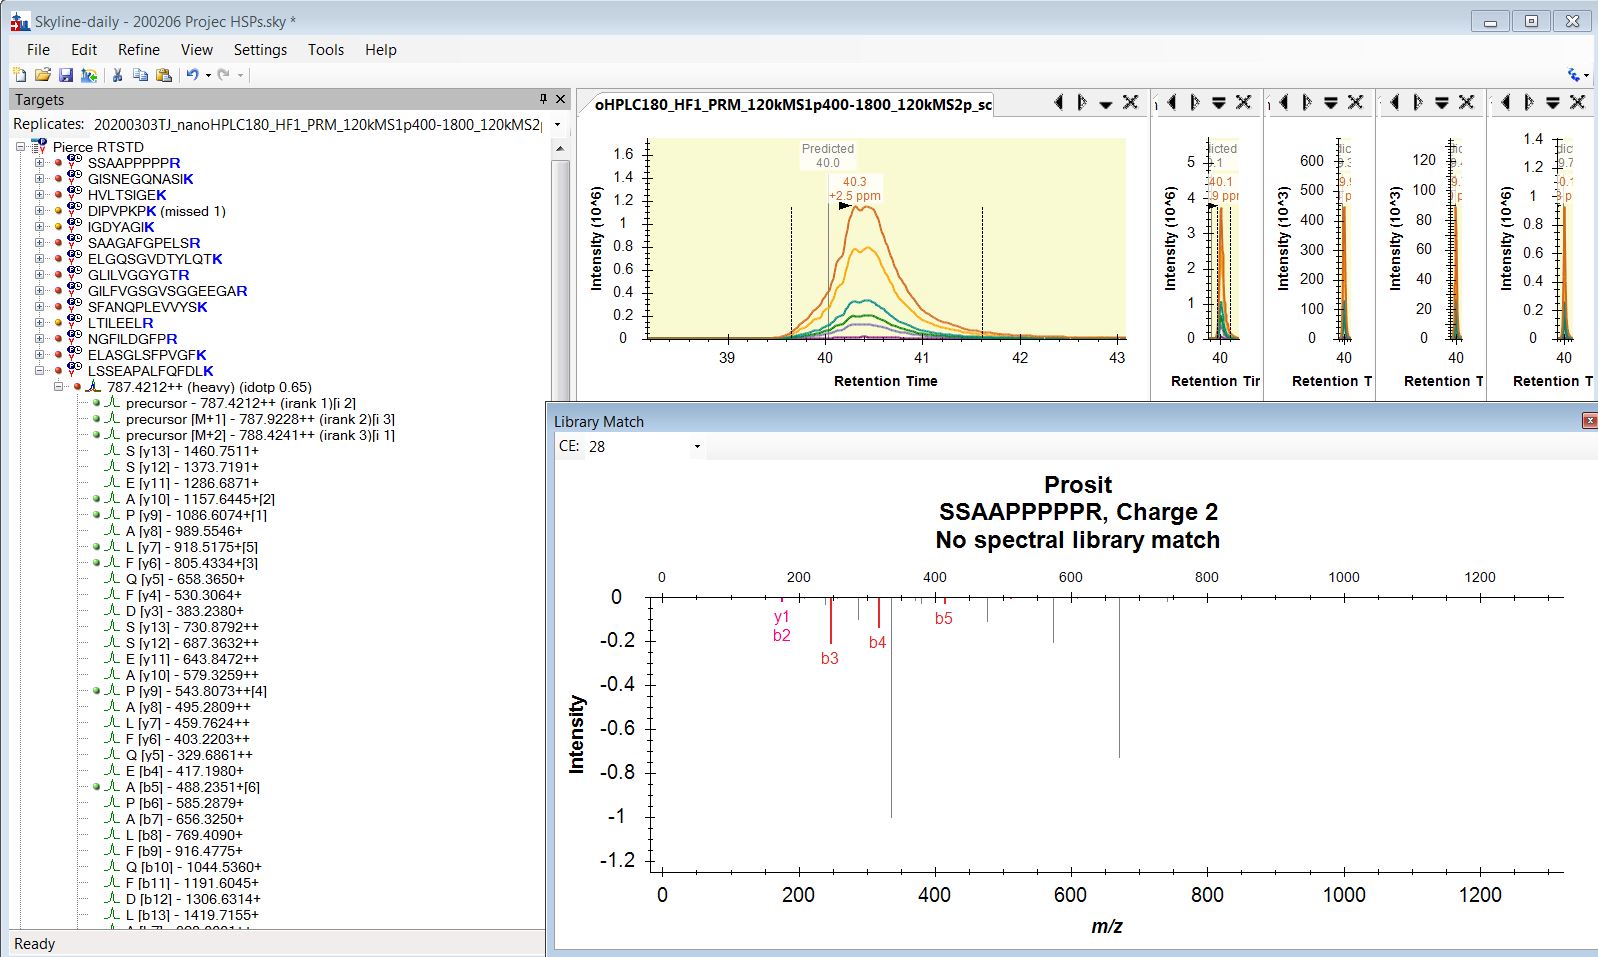The width and height of the screenshot is (1598, 957).
Task: Click the b3 ion peak label in spectrum
Action: point(829,658)
